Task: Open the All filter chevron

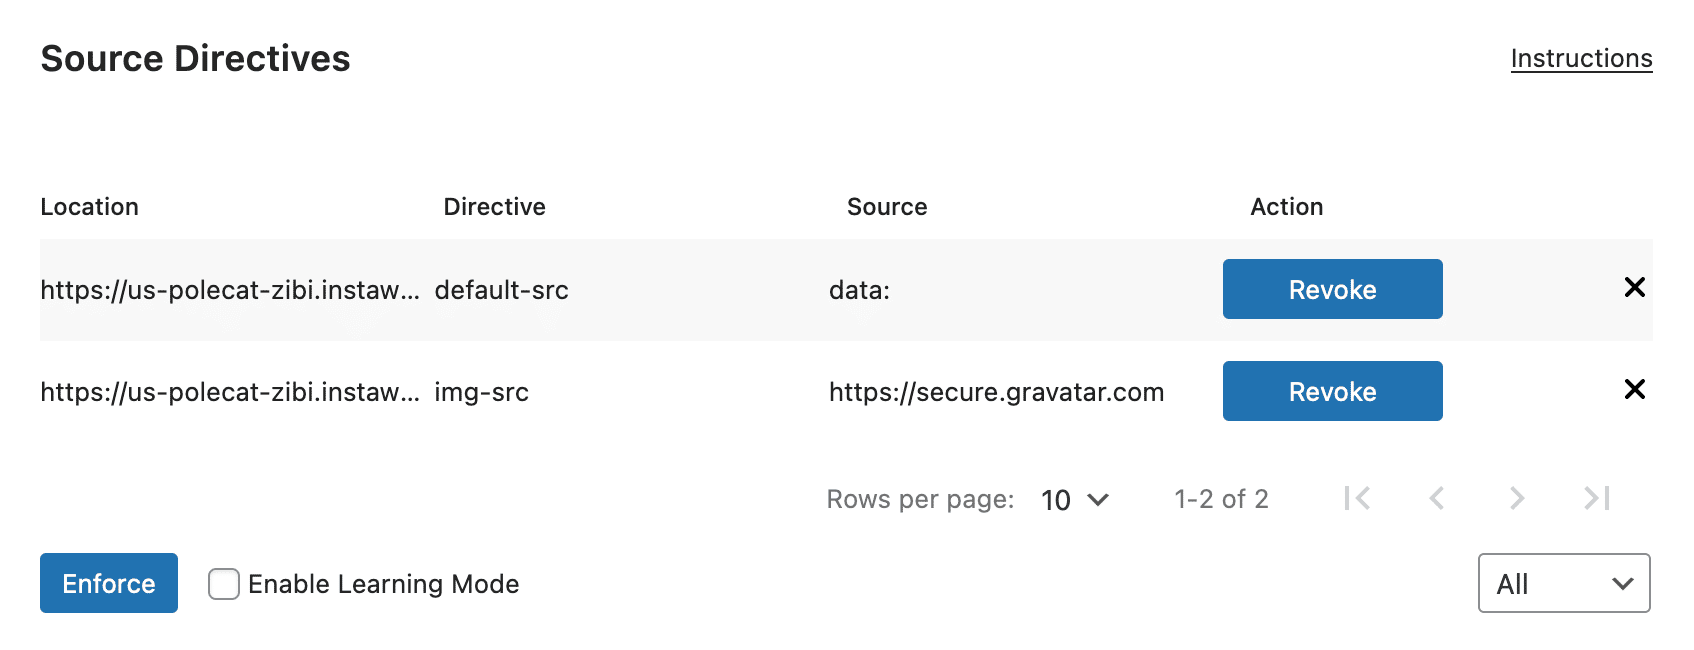Action: point(1621,583)
